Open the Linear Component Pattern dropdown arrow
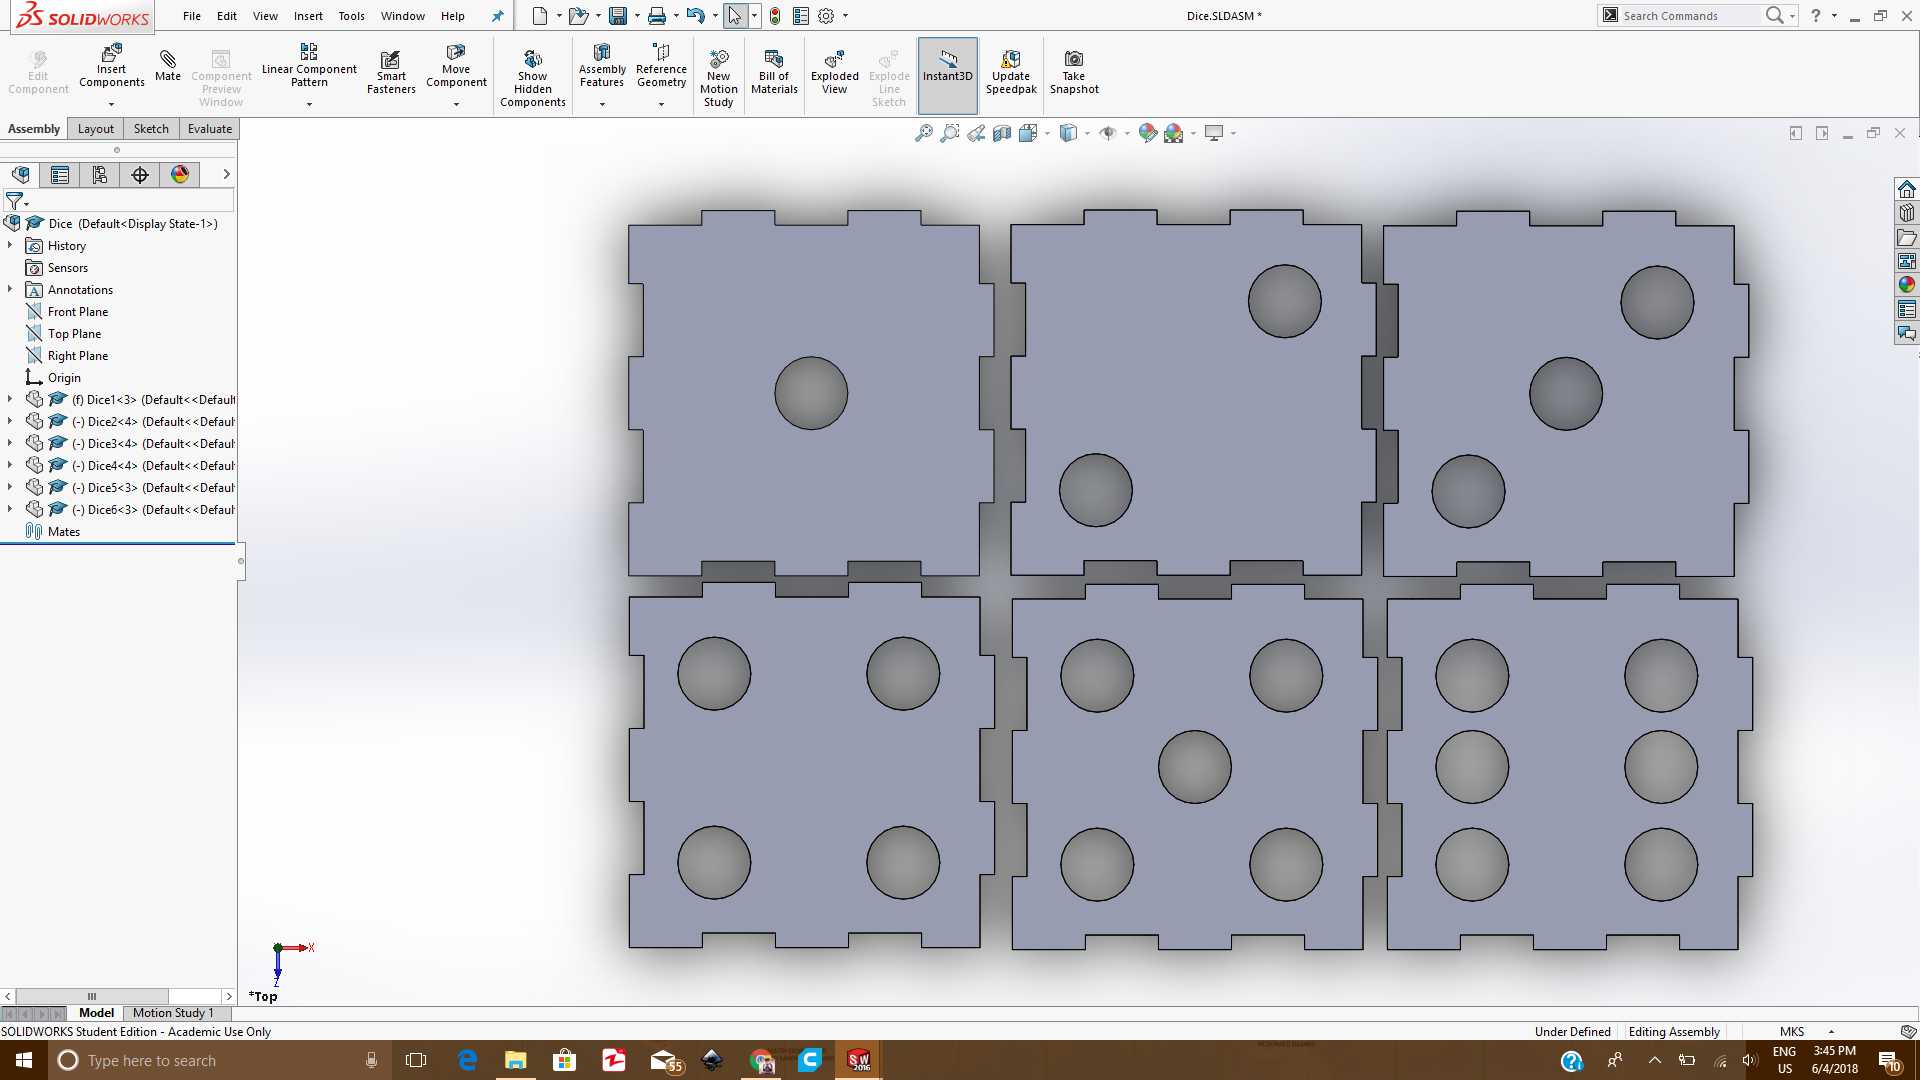 [x=309, y=104]
